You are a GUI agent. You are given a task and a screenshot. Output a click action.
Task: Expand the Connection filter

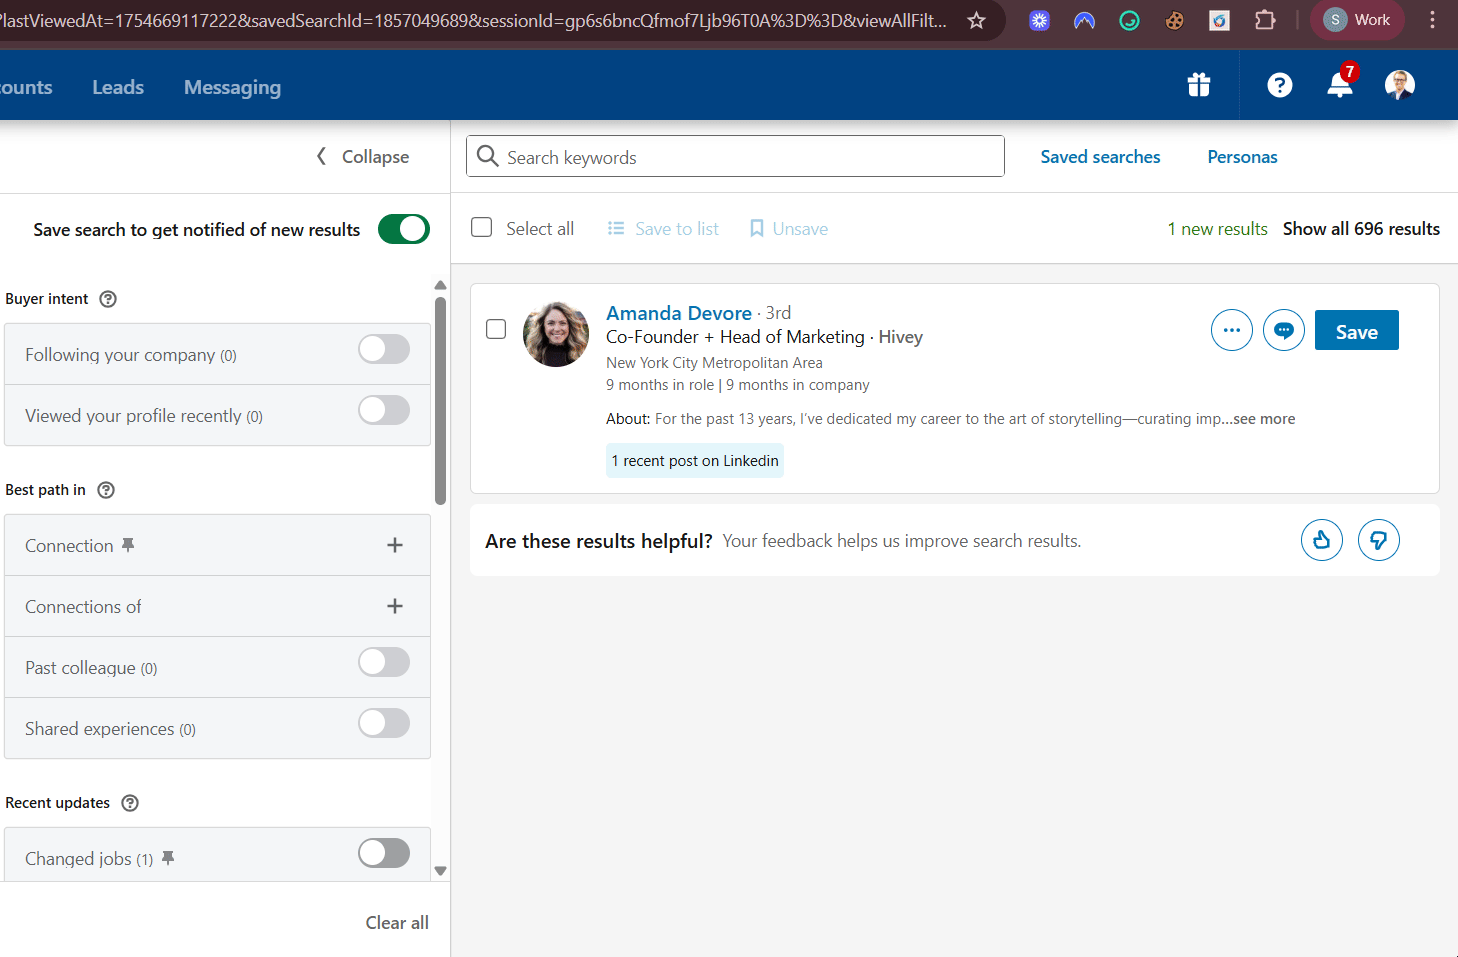(395, 545)
